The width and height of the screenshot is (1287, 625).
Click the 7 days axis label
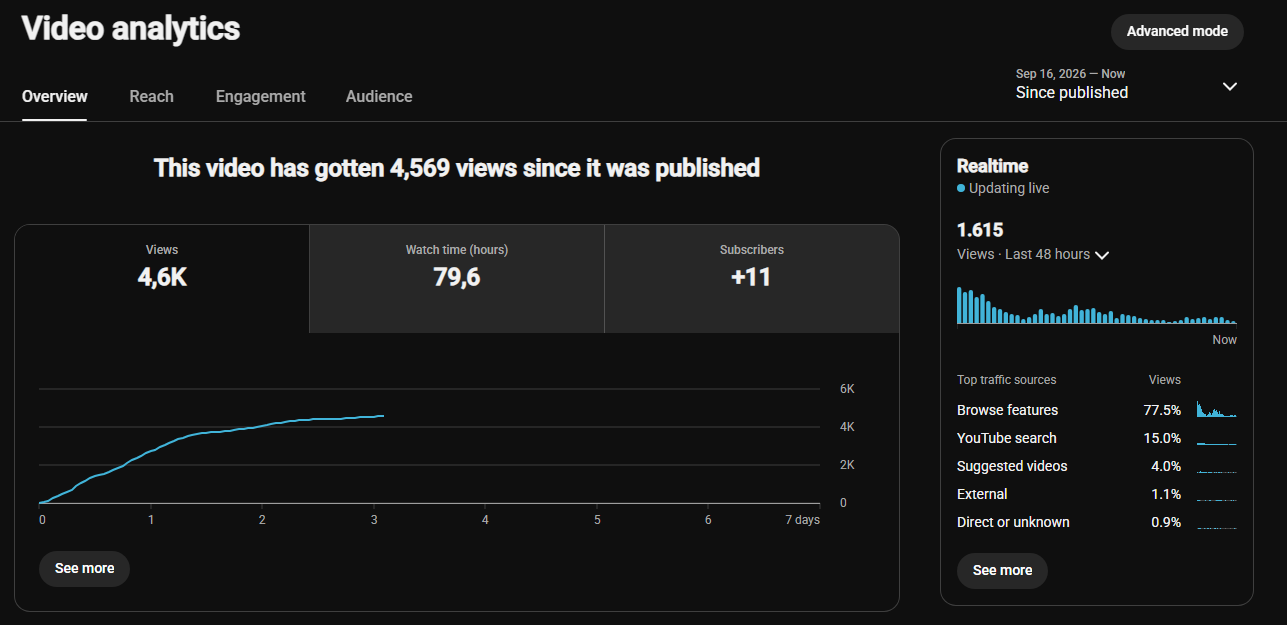tap(802, 520)
